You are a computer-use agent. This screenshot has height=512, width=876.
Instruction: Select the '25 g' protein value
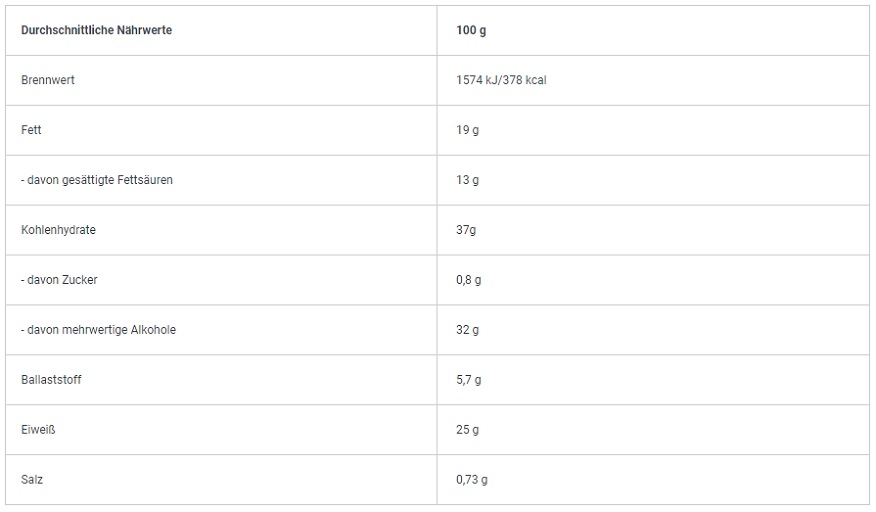click(468, 430)
